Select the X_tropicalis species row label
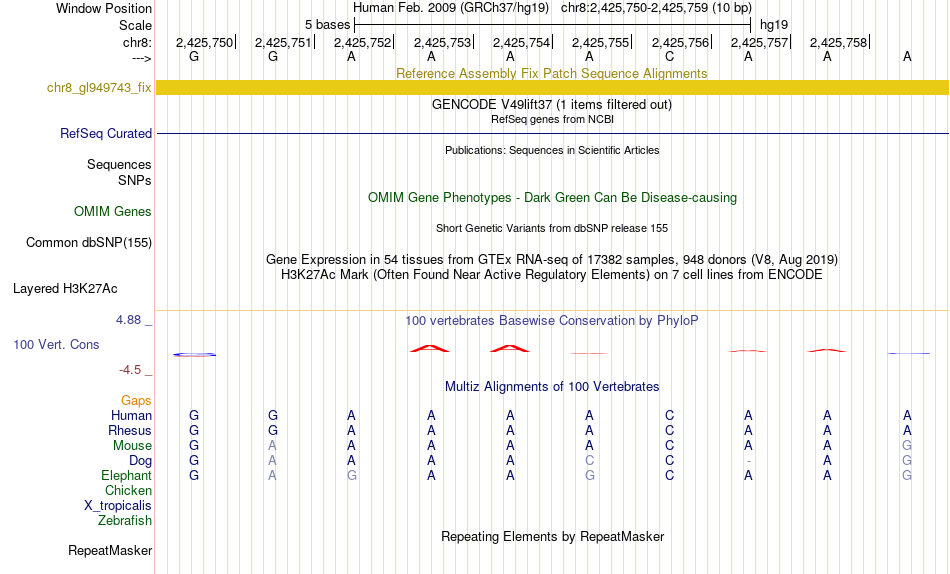This screenshot has height=574, width=950. pyautogui.click(x=118, y=506)
